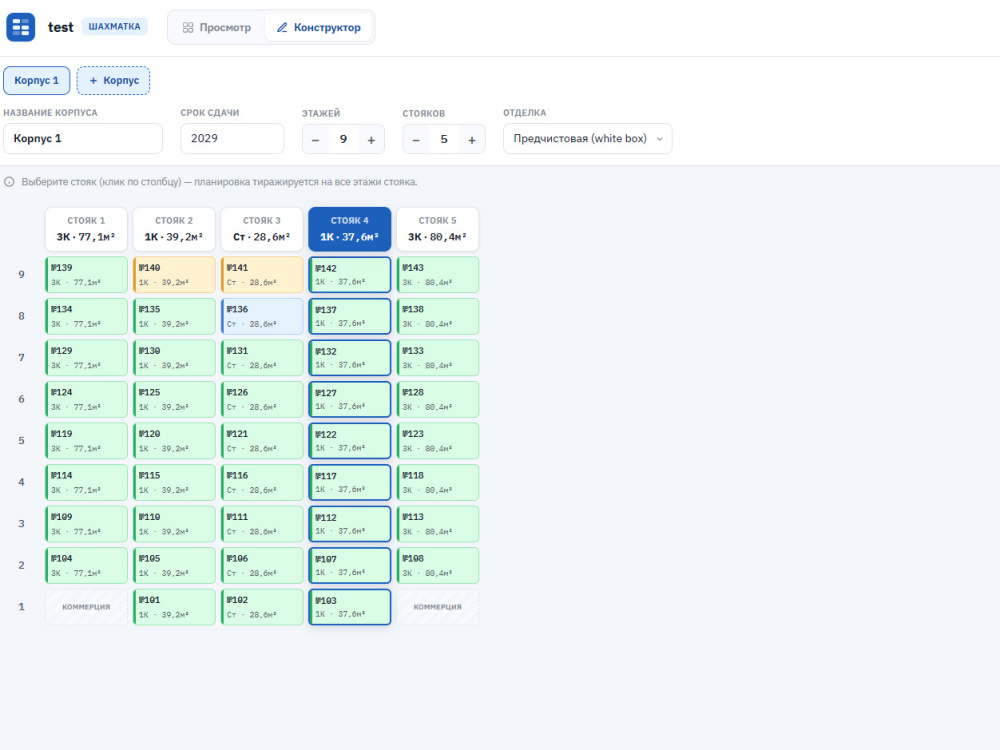Click the blue grid app logo
Image resolution: width=1000 pixels, height=750 pixels.
coord(20,27)
